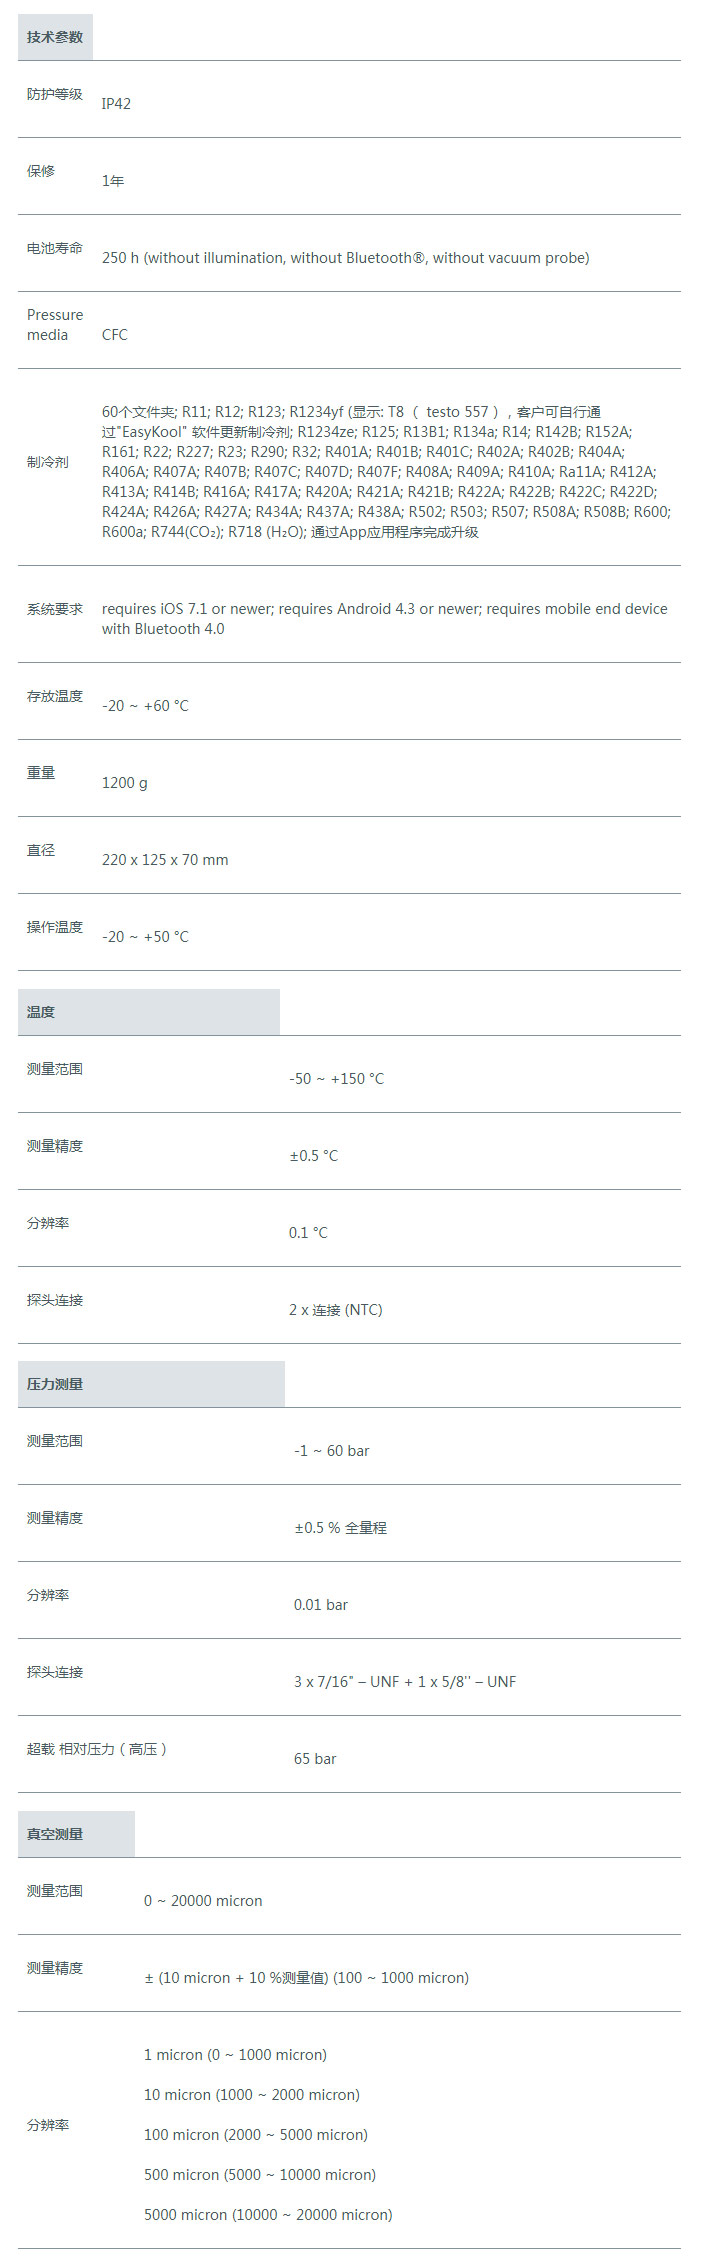Click the 500 micron resolution line

[x=260, y=2175]
